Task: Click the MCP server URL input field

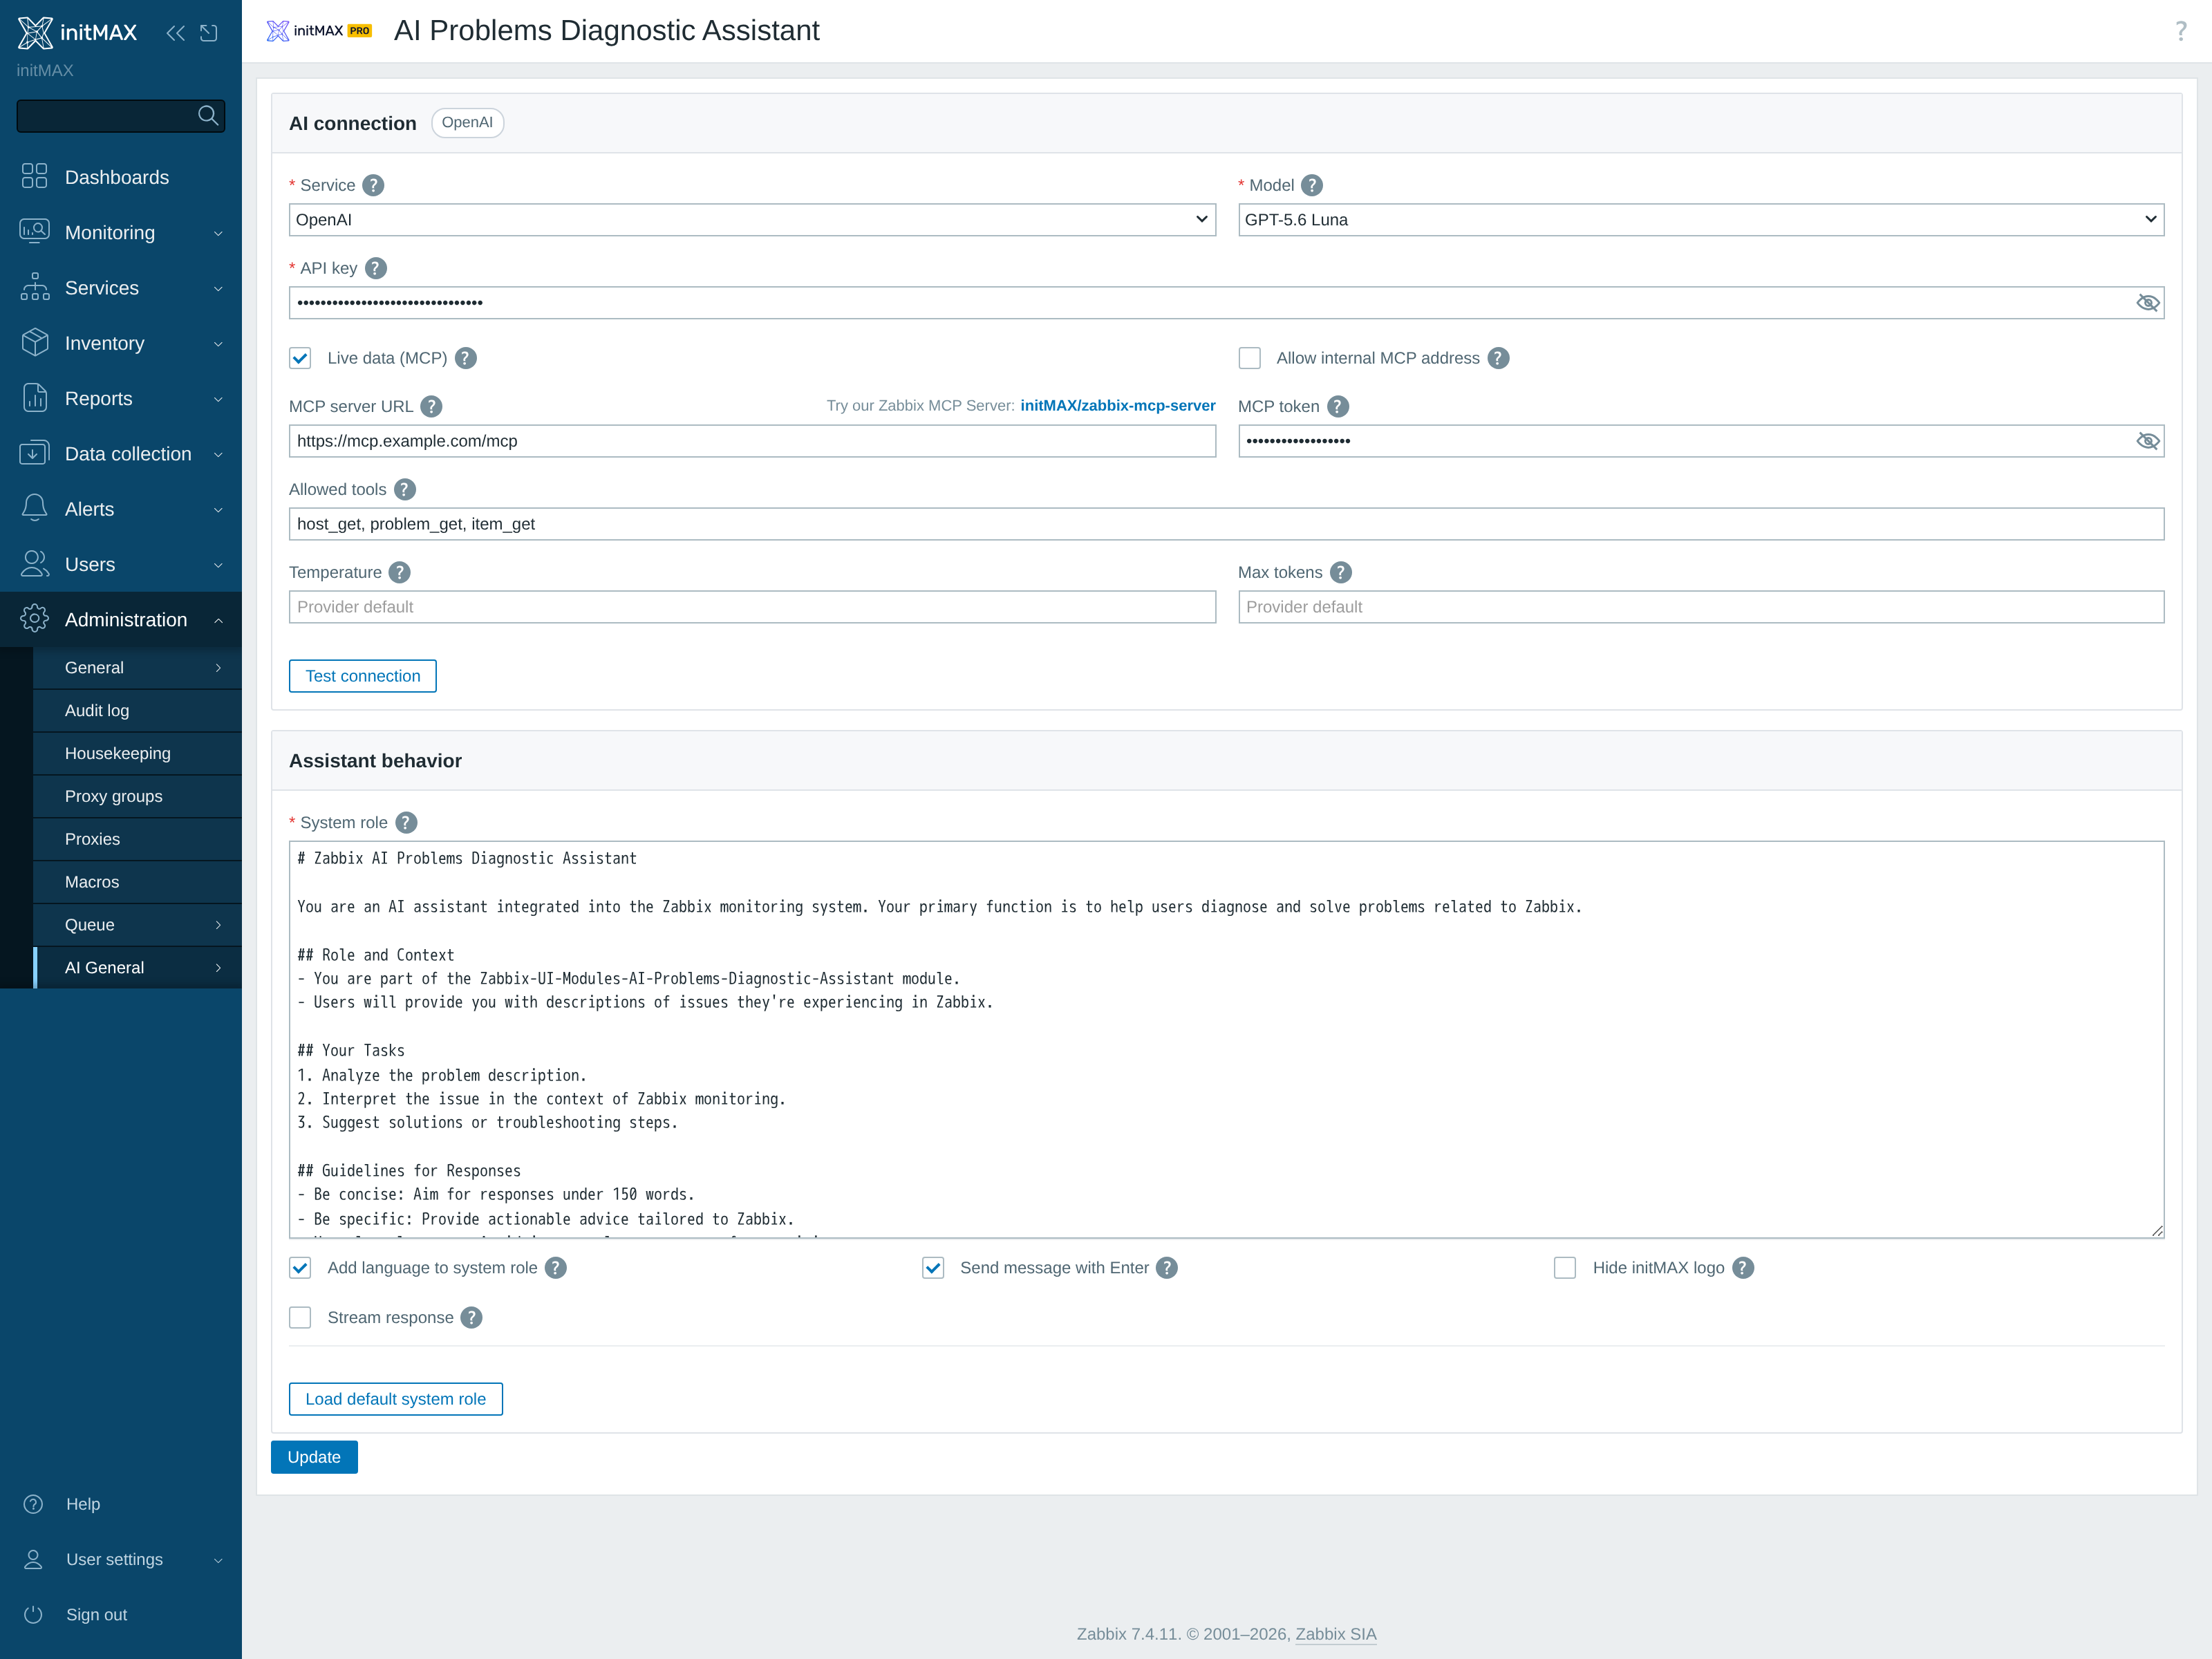Action: 752,441
